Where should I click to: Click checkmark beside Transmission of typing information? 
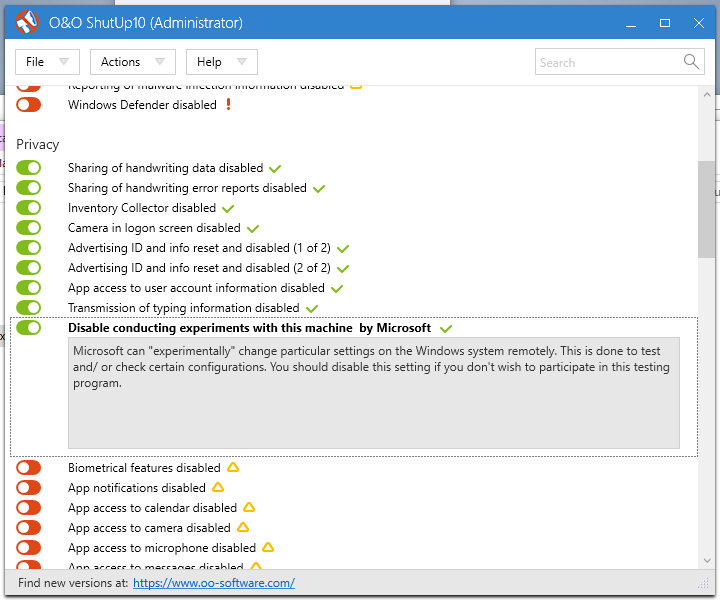coord(312,308)
